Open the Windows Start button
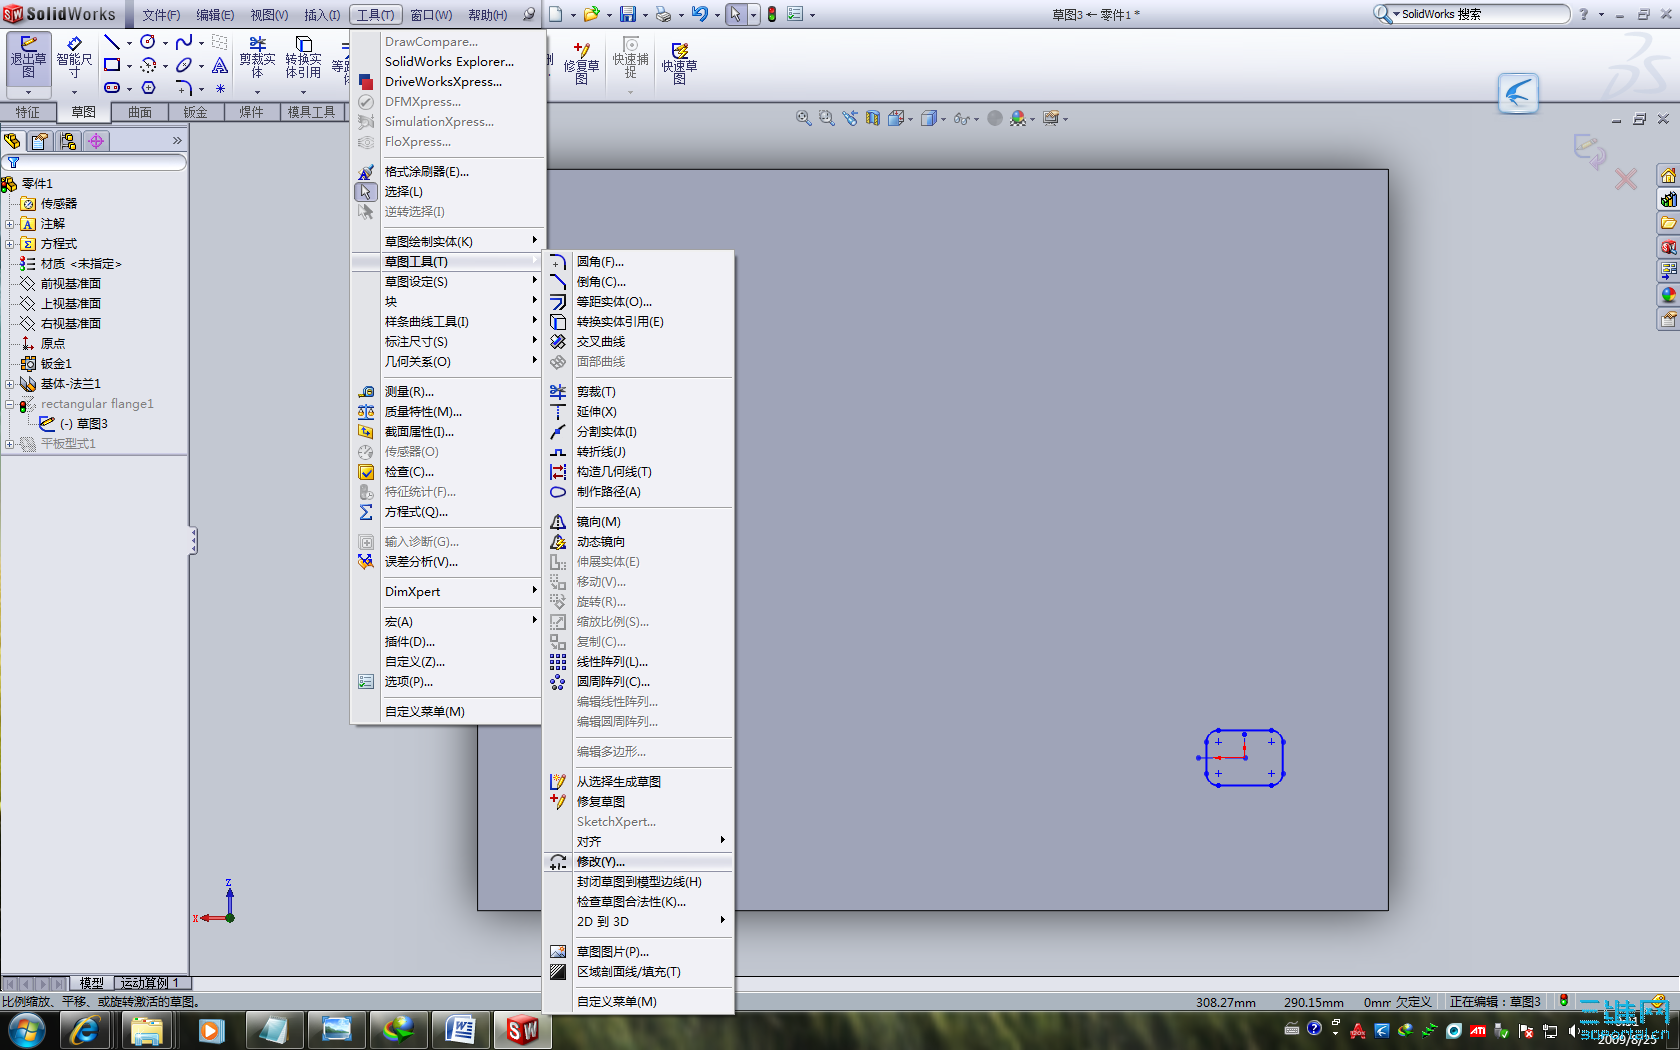Image resolution: width=1680 pixels, height=1050 pixels. [x=27, y=1030]
